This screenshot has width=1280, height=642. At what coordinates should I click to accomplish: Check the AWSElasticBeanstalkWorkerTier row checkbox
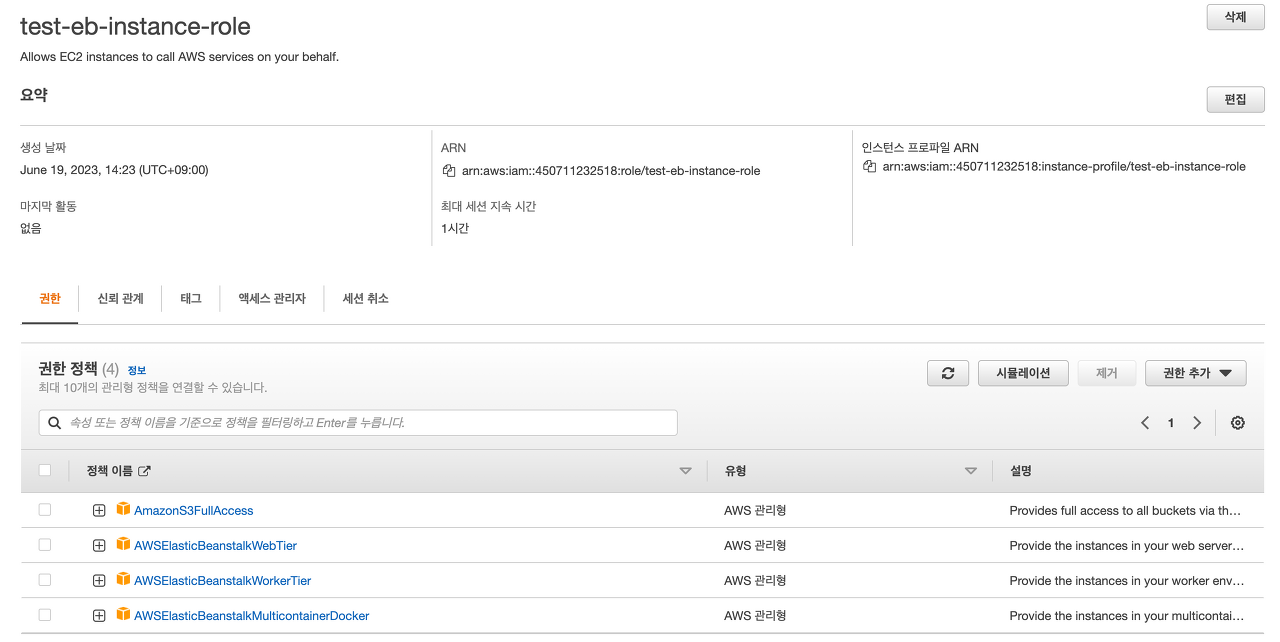44,580
